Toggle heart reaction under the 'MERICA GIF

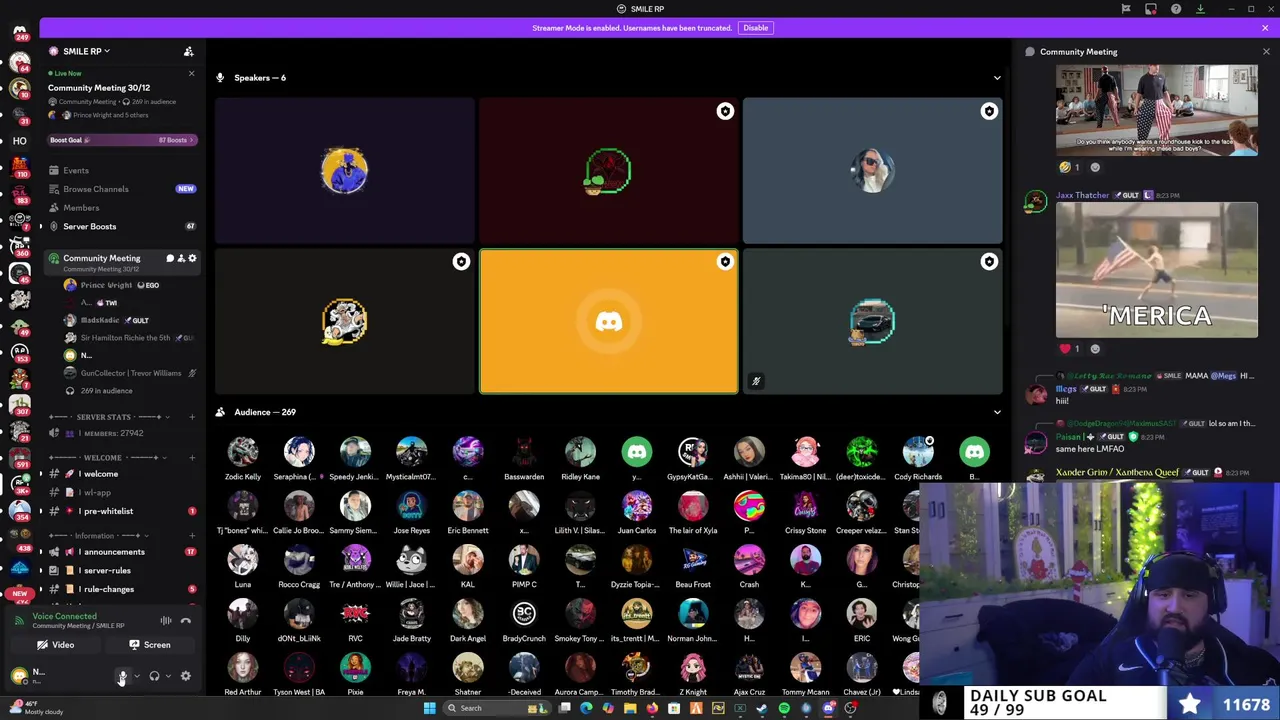pyautogui.click(x=1068, y=349)
